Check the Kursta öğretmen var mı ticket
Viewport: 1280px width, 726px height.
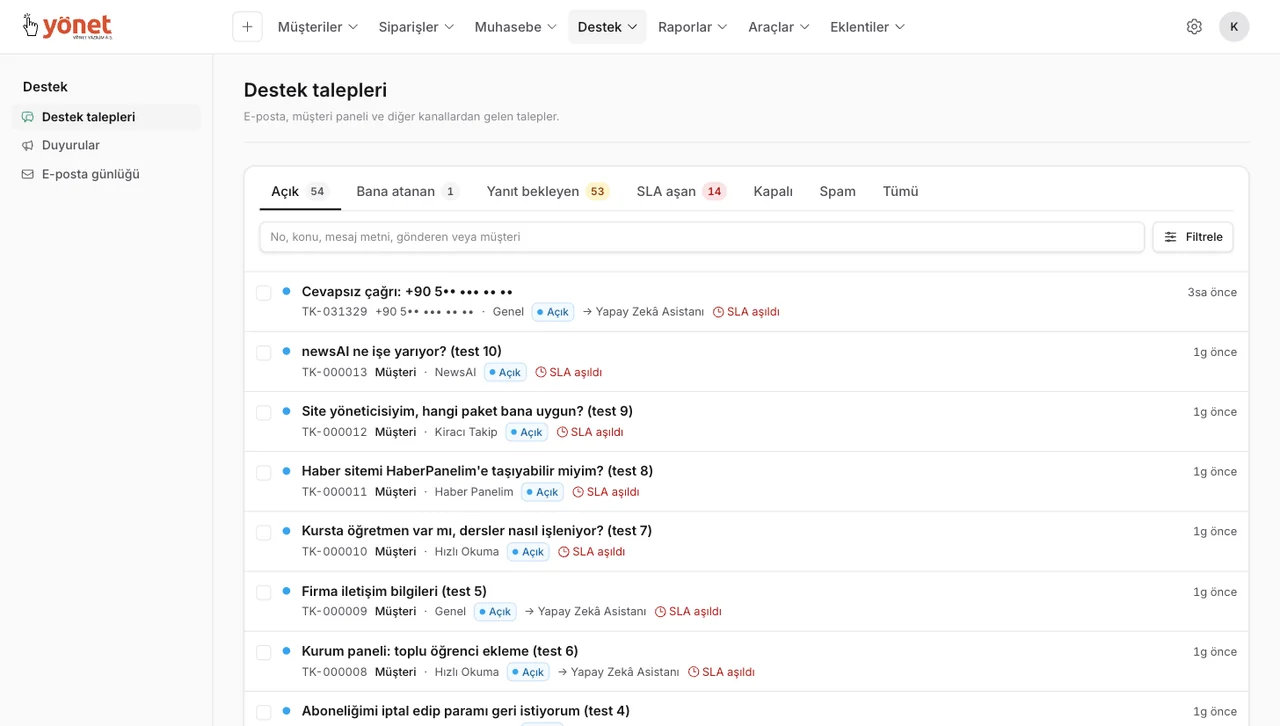coord(264,533)
